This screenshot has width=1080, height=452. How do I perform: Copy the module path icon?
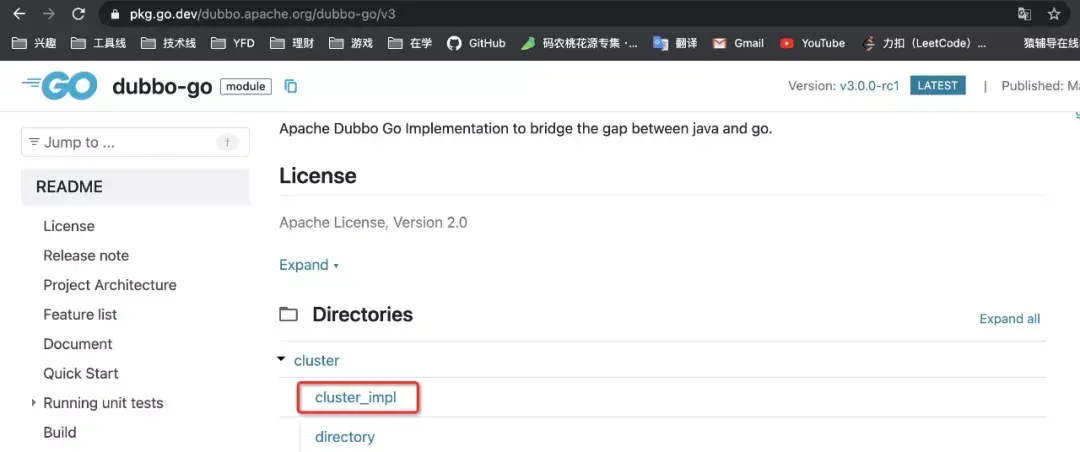click(291, 86)
